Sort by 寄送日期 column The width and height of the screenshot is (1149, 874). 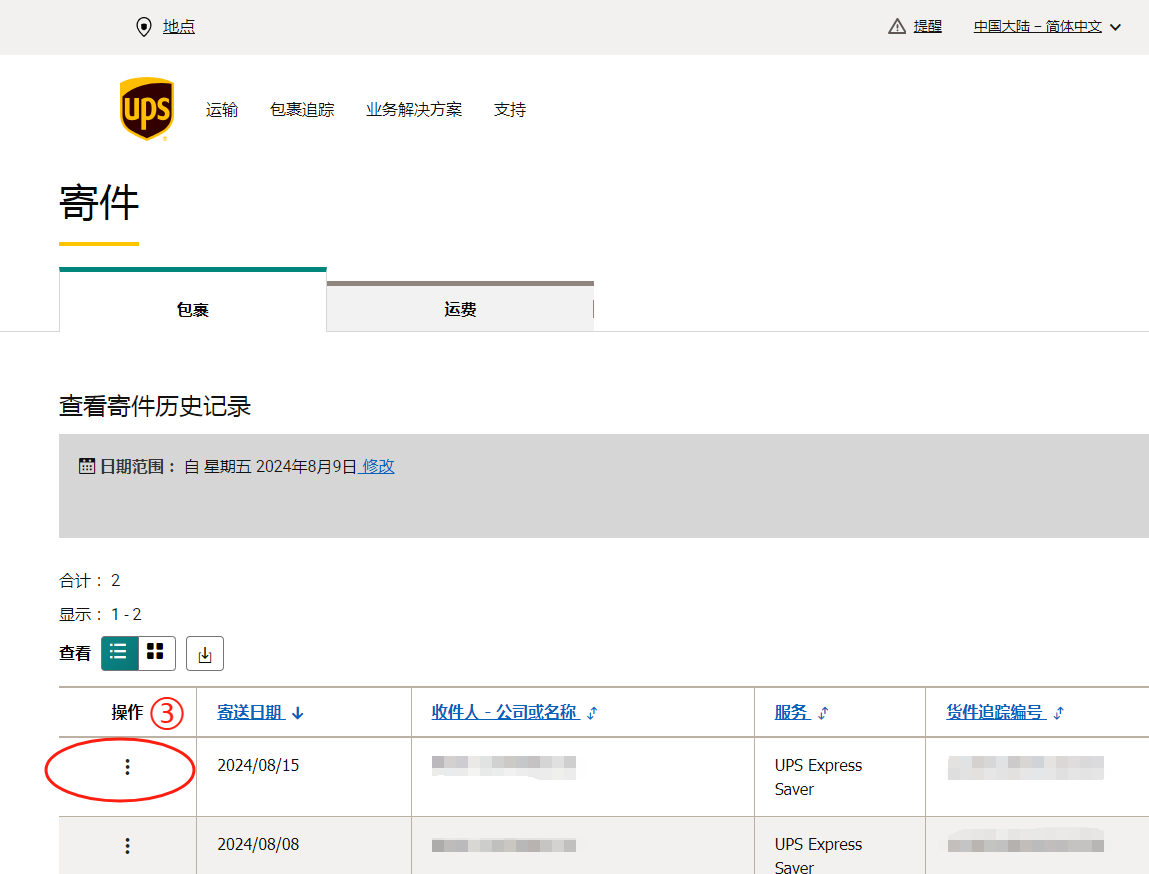[x=251, y=712]
